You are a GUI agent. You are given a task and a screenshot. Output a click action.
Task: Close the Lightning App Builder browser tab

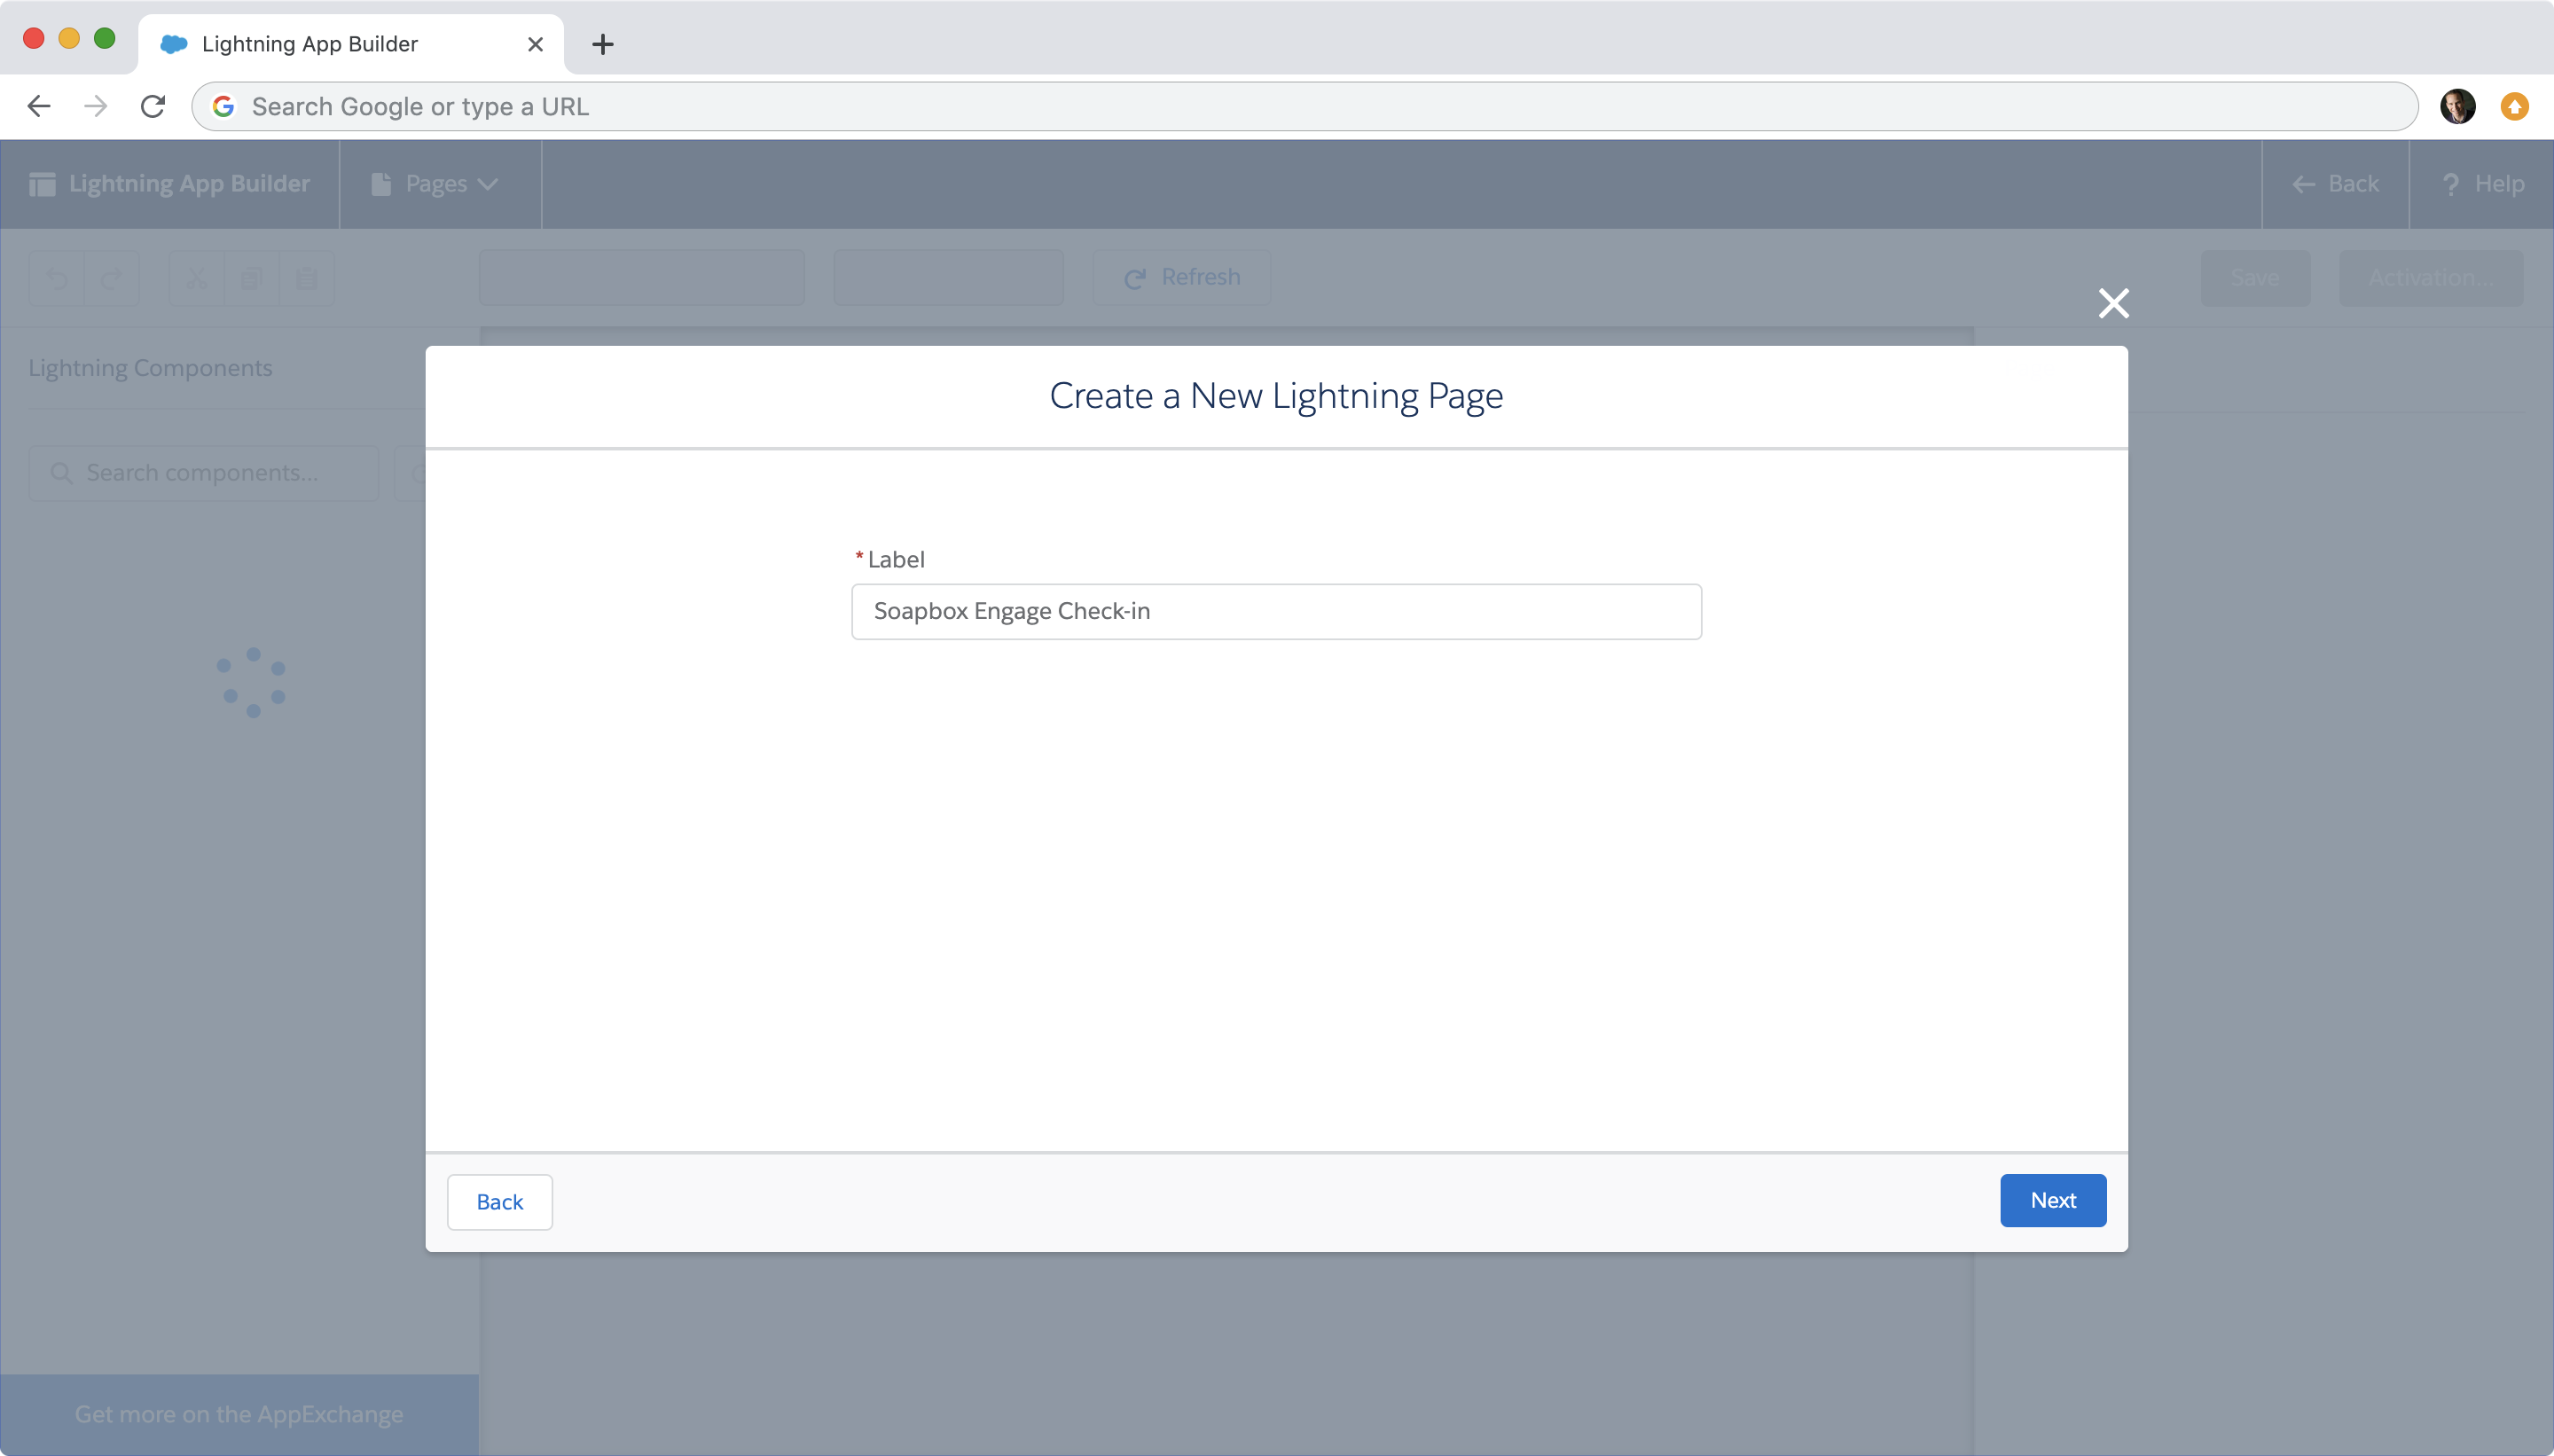[535, 44]
